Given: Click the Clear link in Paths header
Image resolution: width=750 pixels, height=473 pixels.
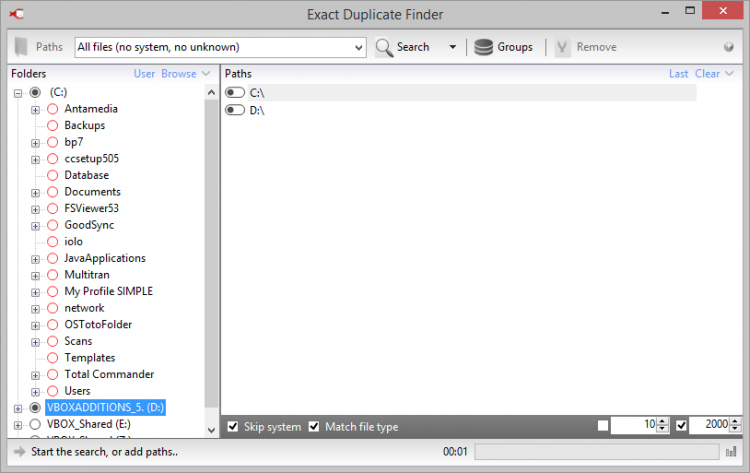Looking at the screenshot, I should click(707, 74).
